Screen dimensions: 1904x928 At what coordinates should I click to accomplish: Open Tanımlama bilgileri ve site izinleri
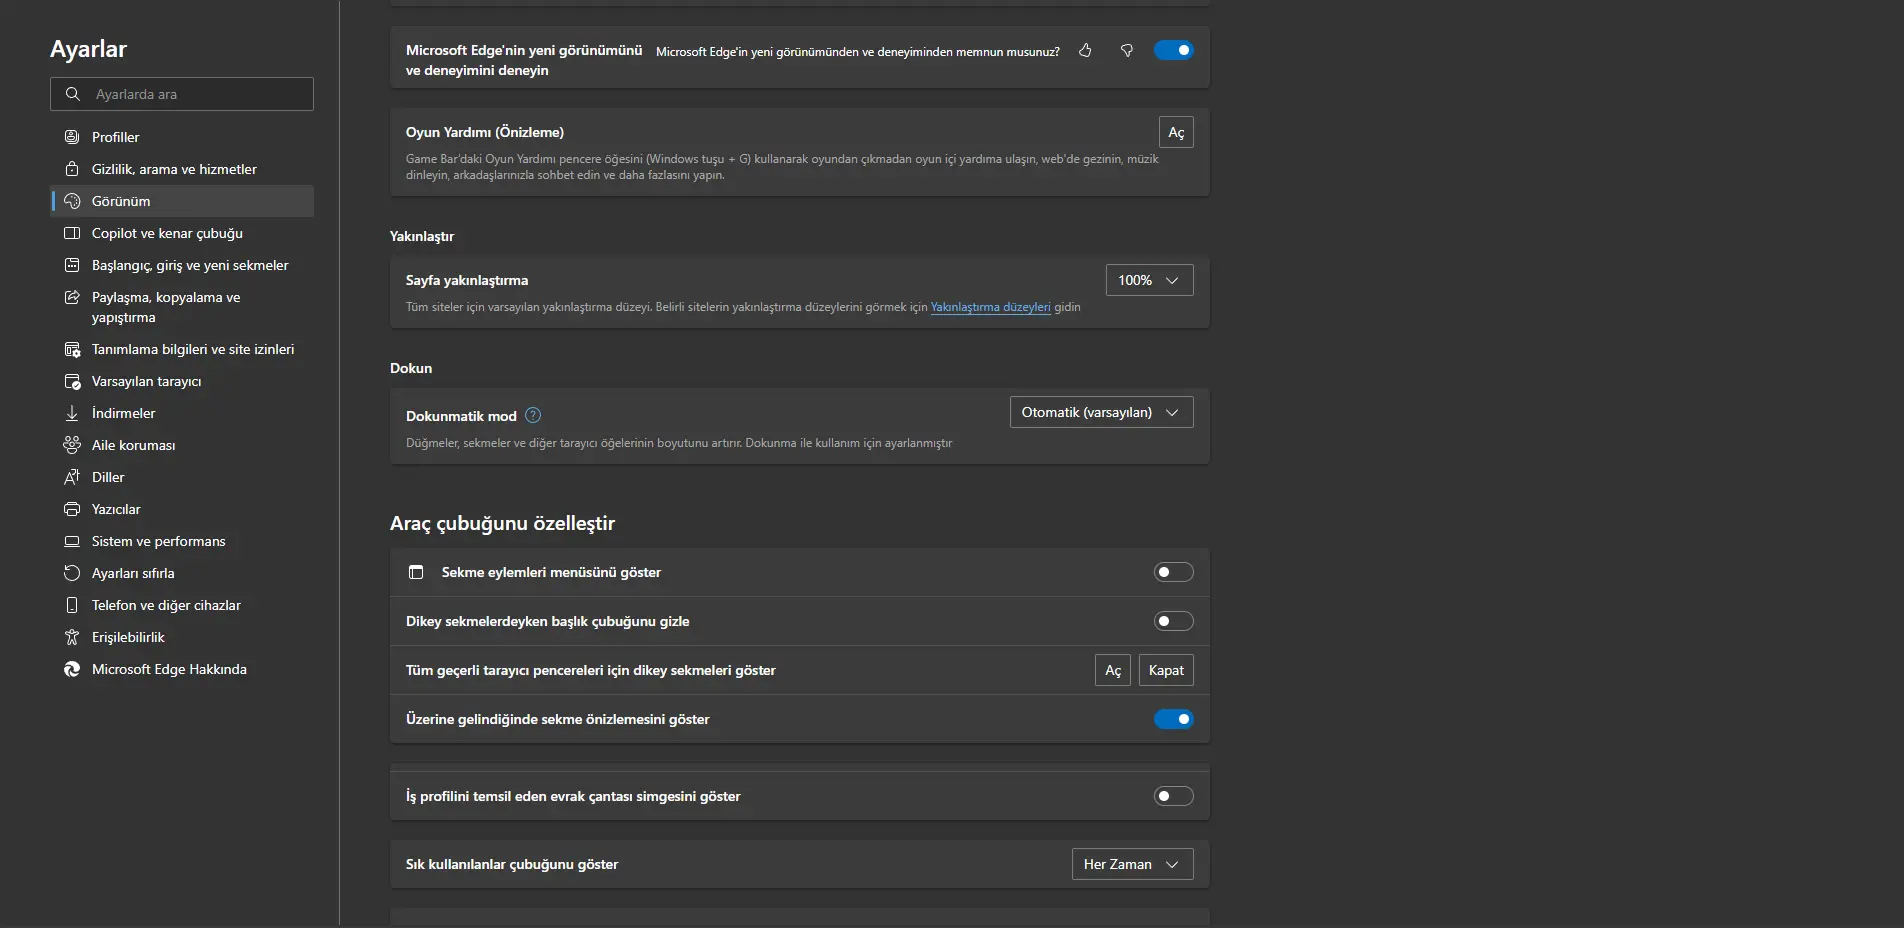[x=182, y=349]
